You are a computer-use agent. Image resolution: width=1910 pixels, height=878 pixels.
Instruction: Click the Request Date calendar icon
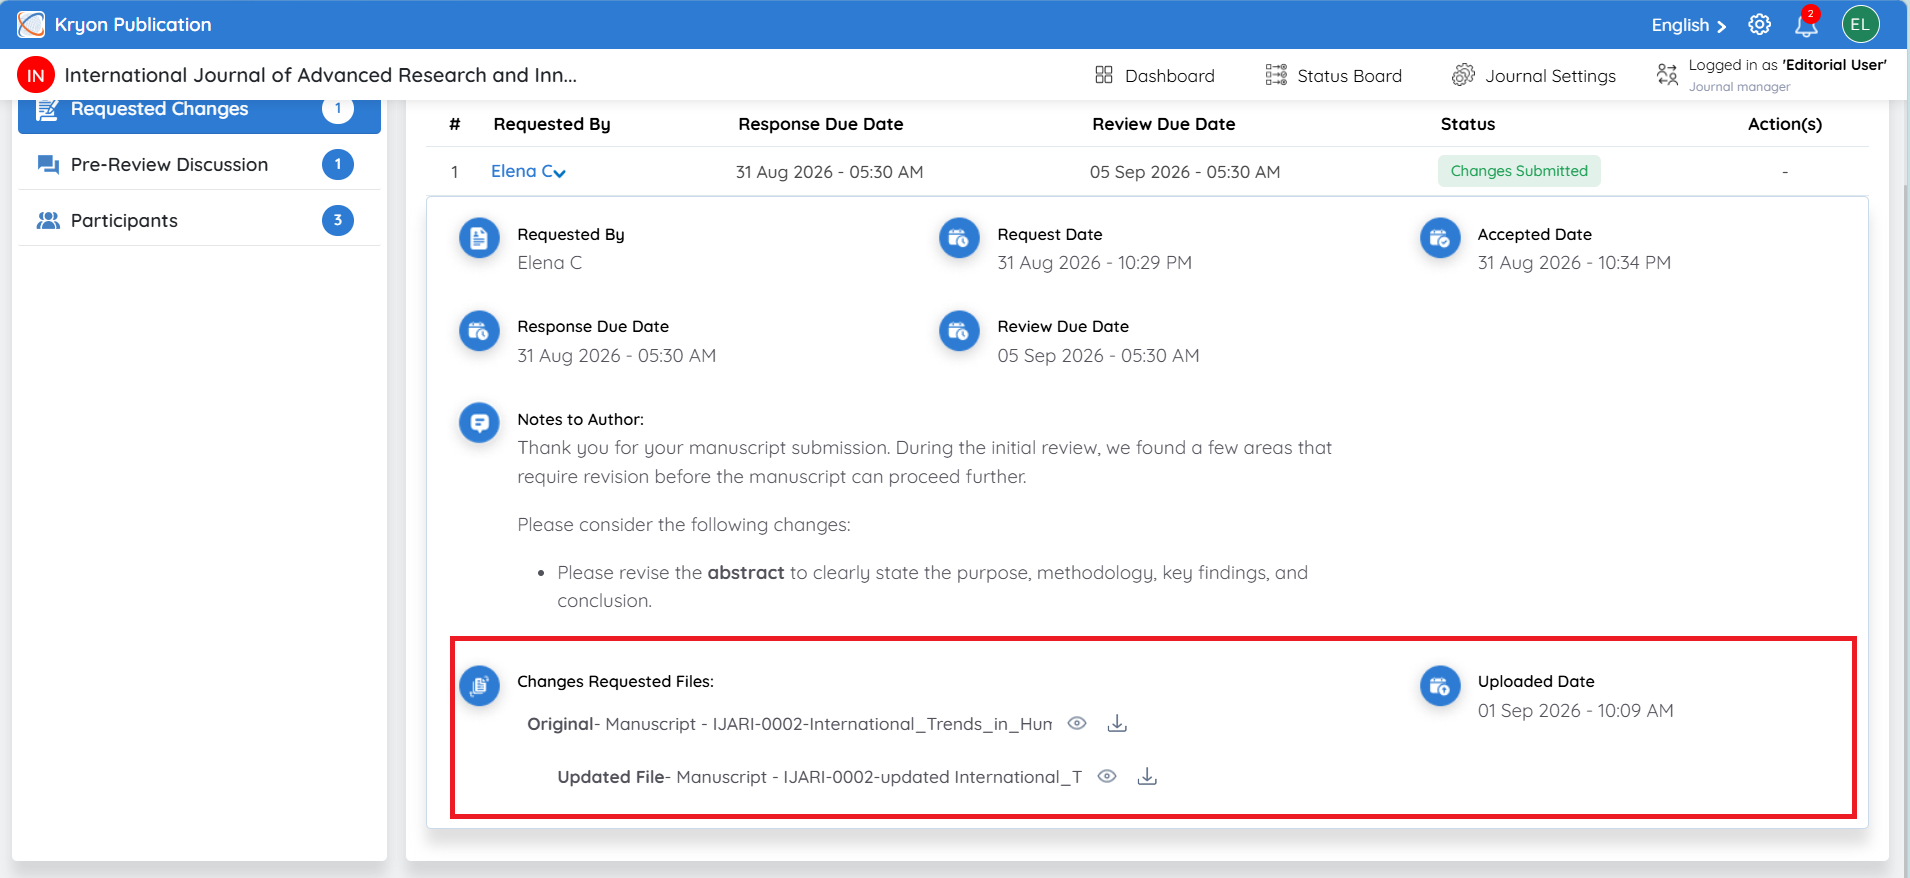click(959, 238)
